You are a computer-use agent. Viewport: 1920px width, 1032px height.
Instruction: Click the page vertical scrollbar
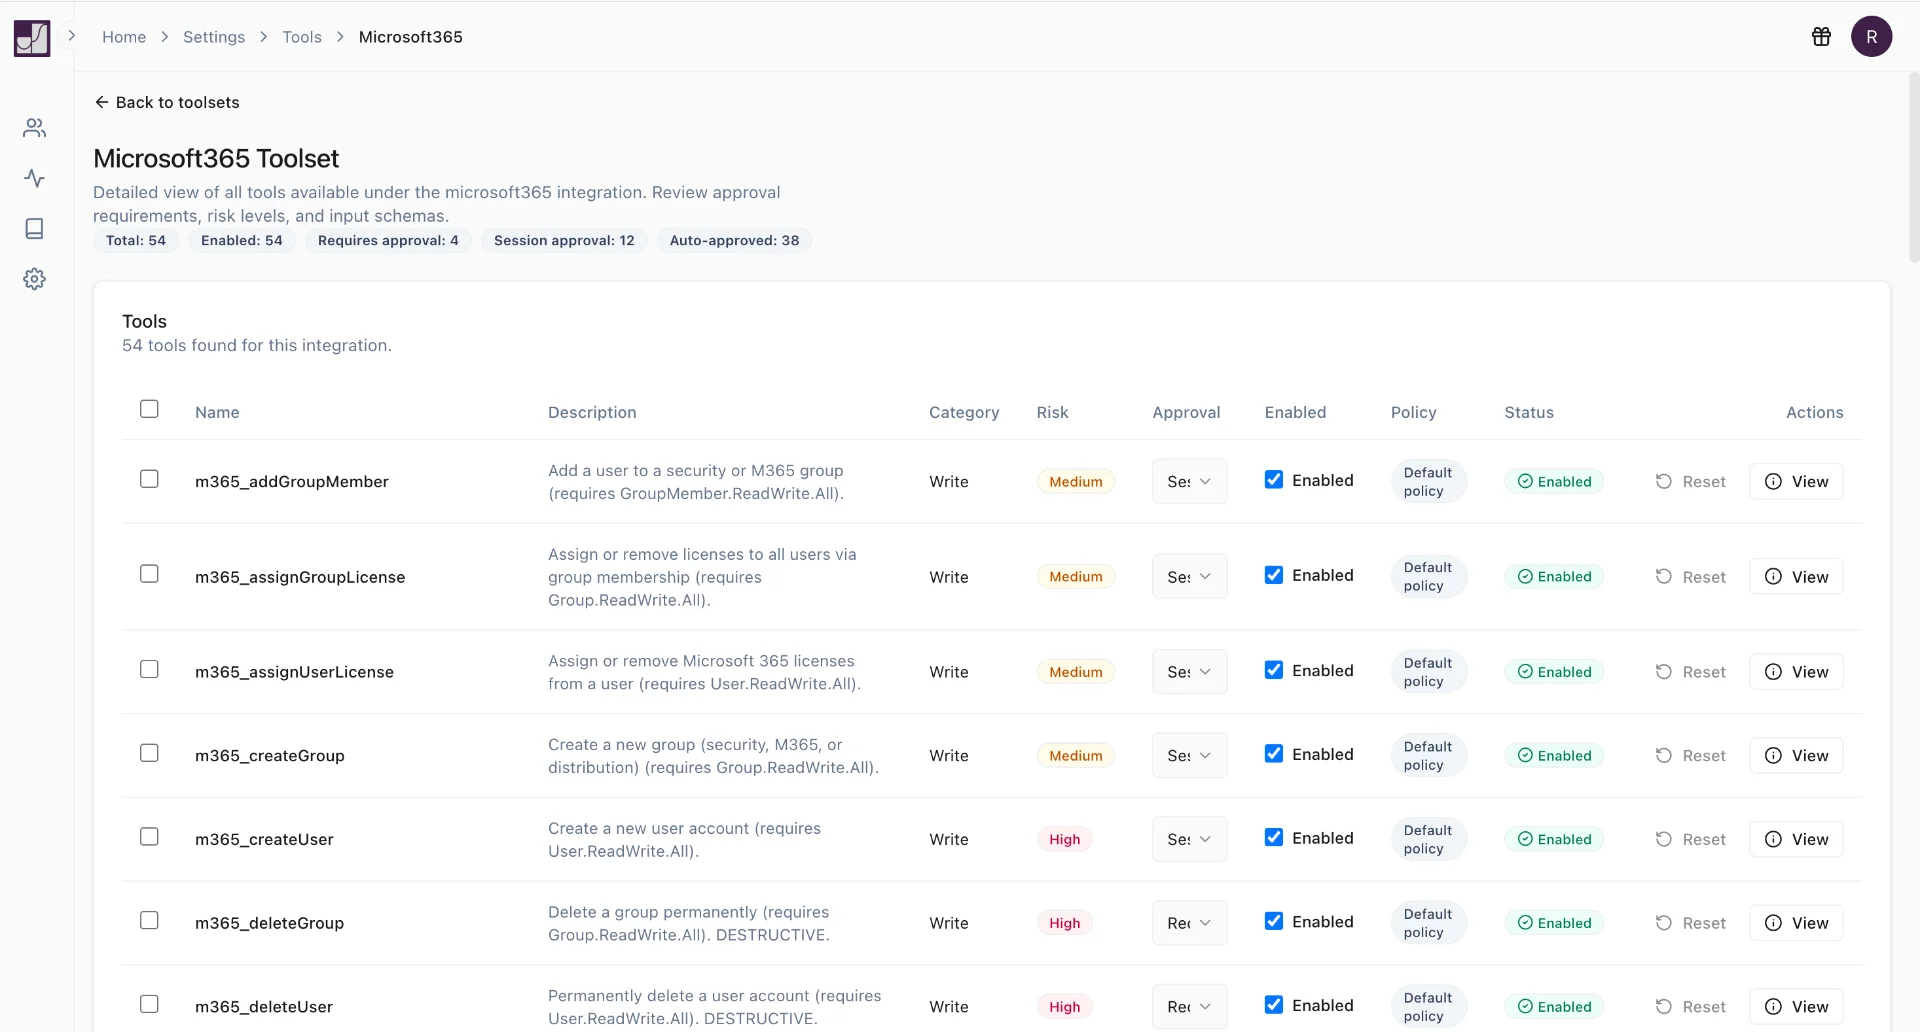coord(1913,170)
